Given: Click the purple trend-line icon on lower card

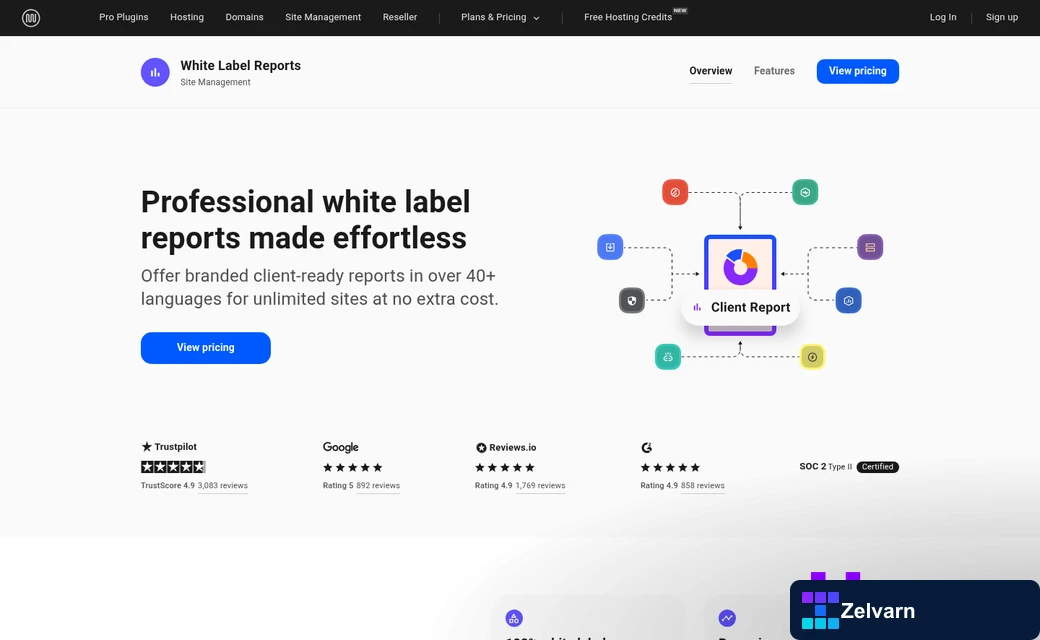Looking at the screenshot, I should pyautogui.click(x=727, y=618).
